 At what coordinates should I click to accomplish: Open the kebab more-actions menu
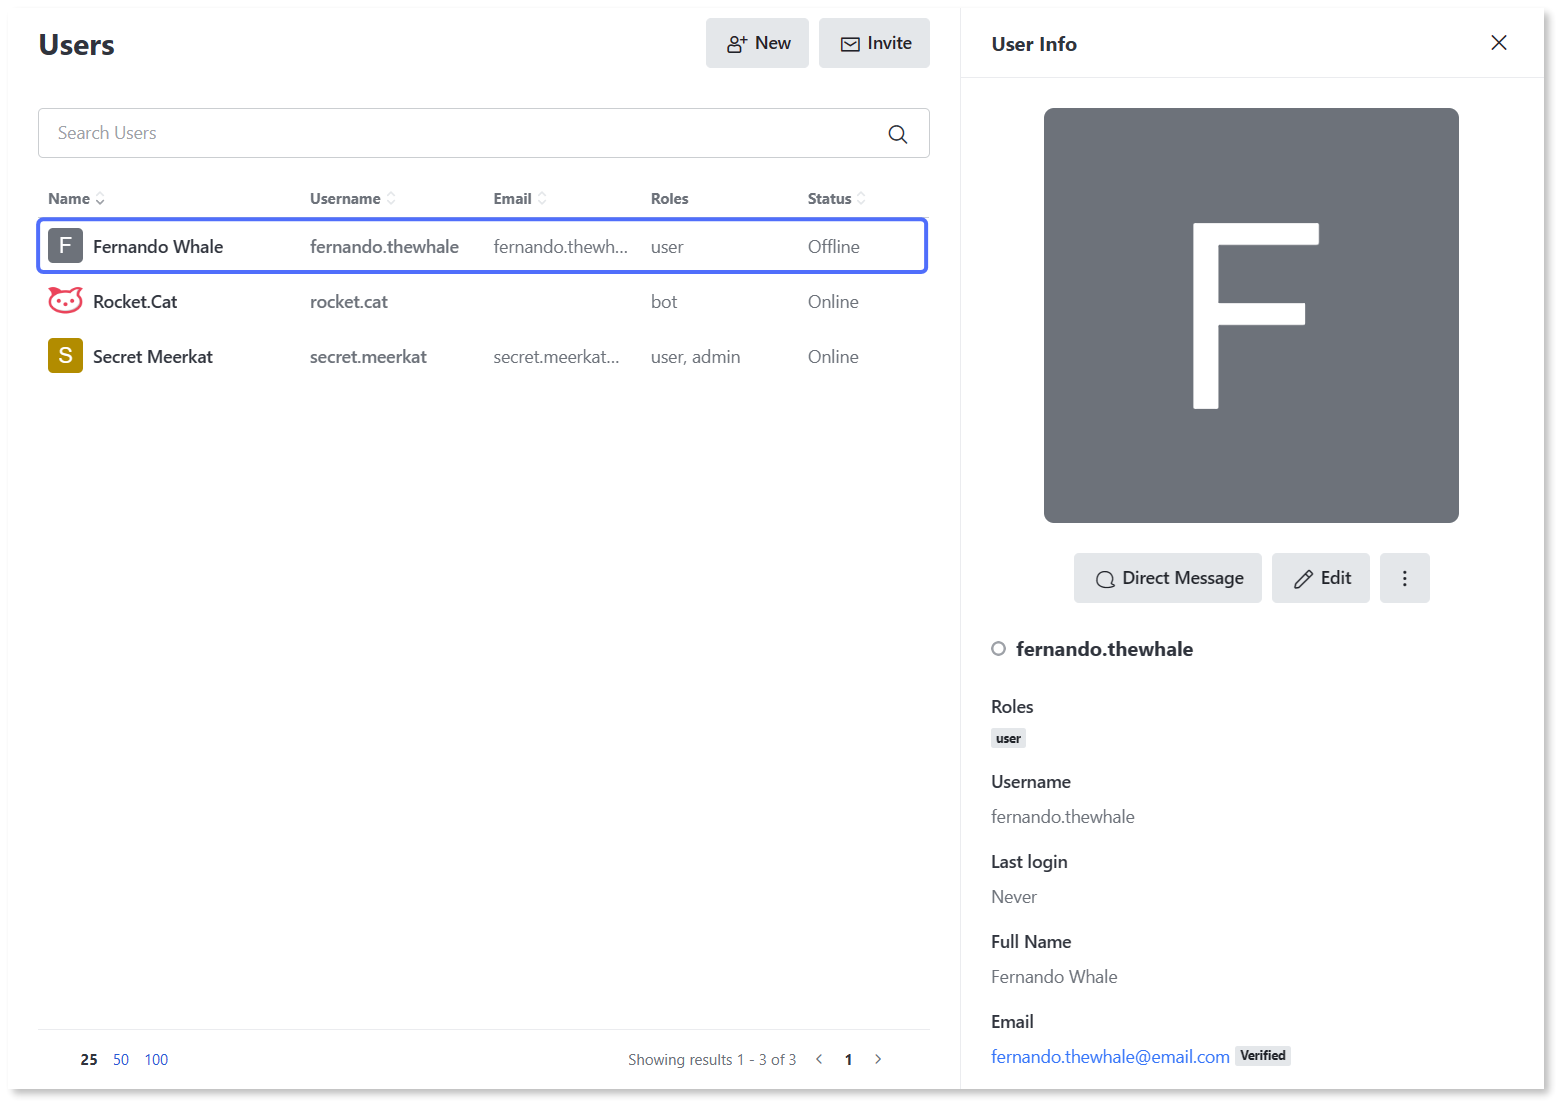1404,578
